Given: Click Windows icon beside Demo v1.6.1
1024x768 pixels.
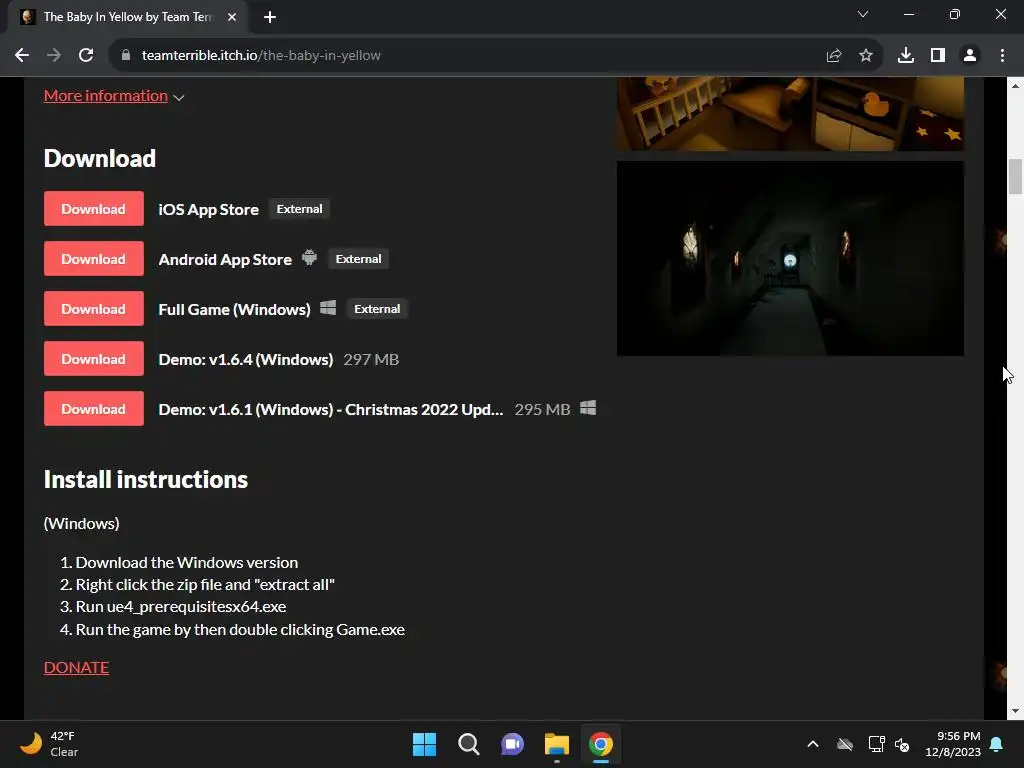Looking at the screenshot, I should tap(588, 408).
